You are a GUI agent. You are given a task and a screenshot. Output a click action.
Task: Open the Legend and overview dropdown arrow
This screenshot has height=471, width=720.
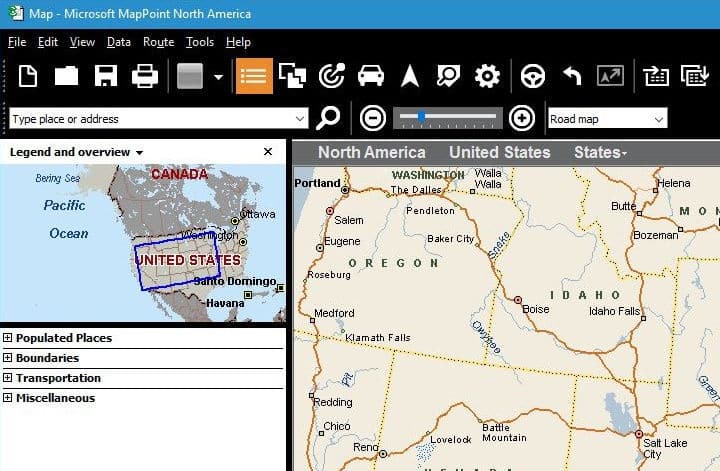(140, 153)
